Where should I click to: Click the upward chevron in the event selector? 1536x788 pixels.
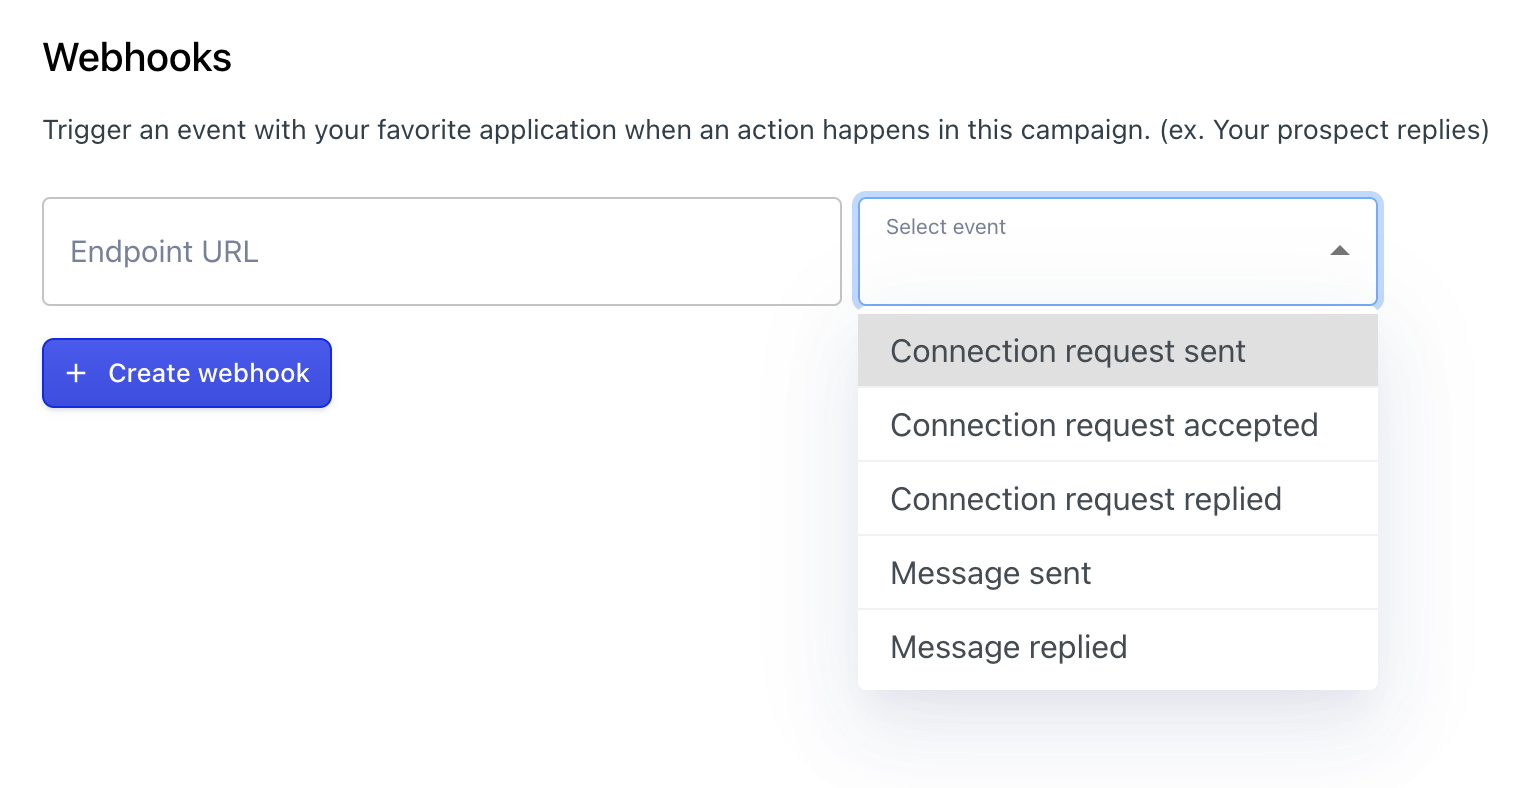[x=1339, y=251]
